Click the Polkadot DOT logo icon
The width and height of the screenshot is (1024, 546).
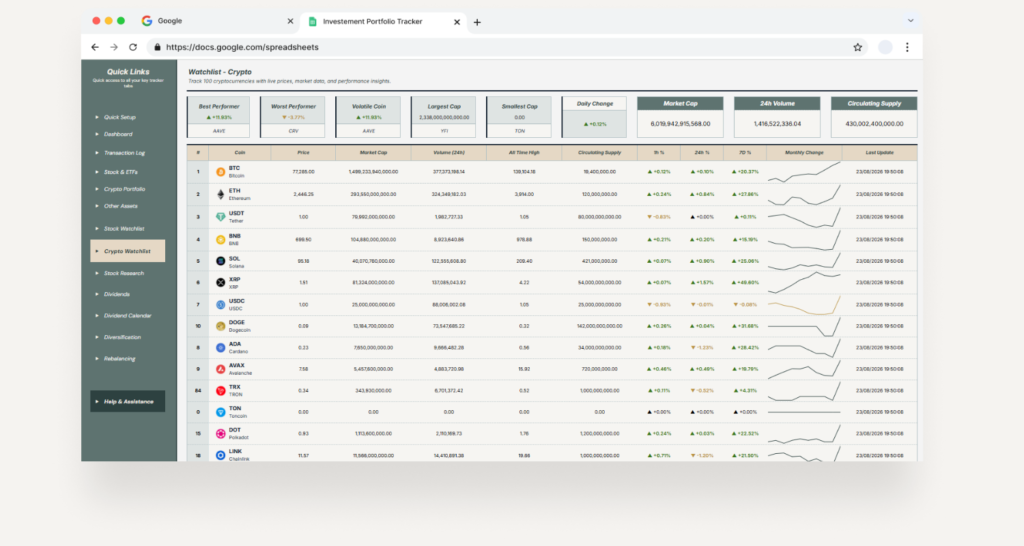click(x=221, y=434)
